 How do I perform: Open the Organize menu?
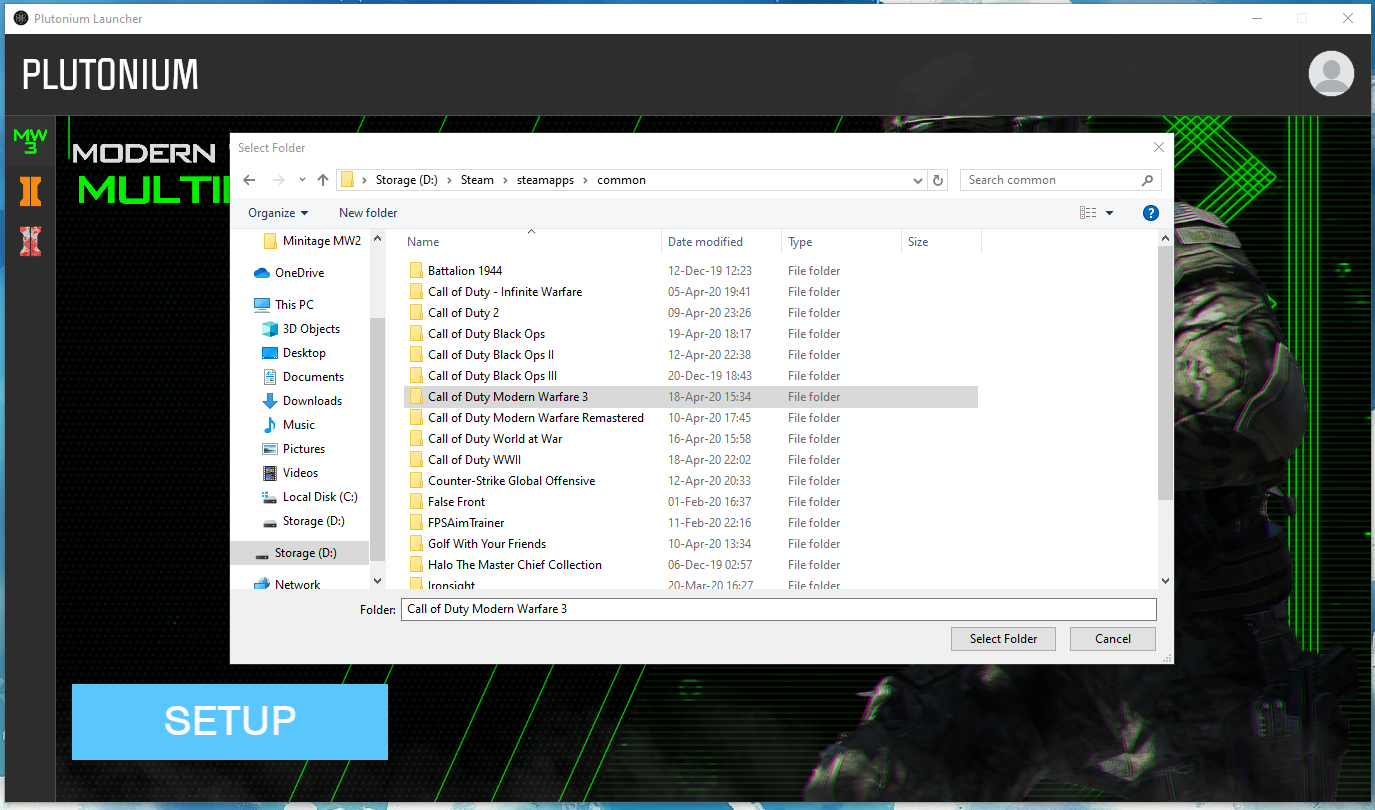pos(278,213)
